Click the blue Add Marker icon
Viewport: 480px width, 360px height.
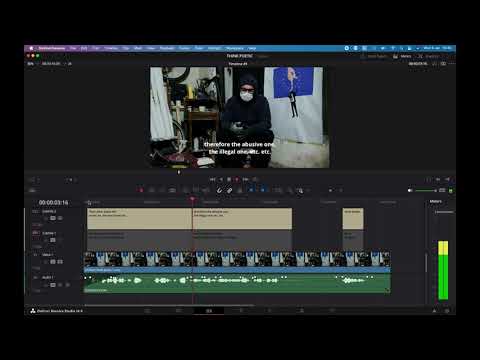click(x=263, y=190)
